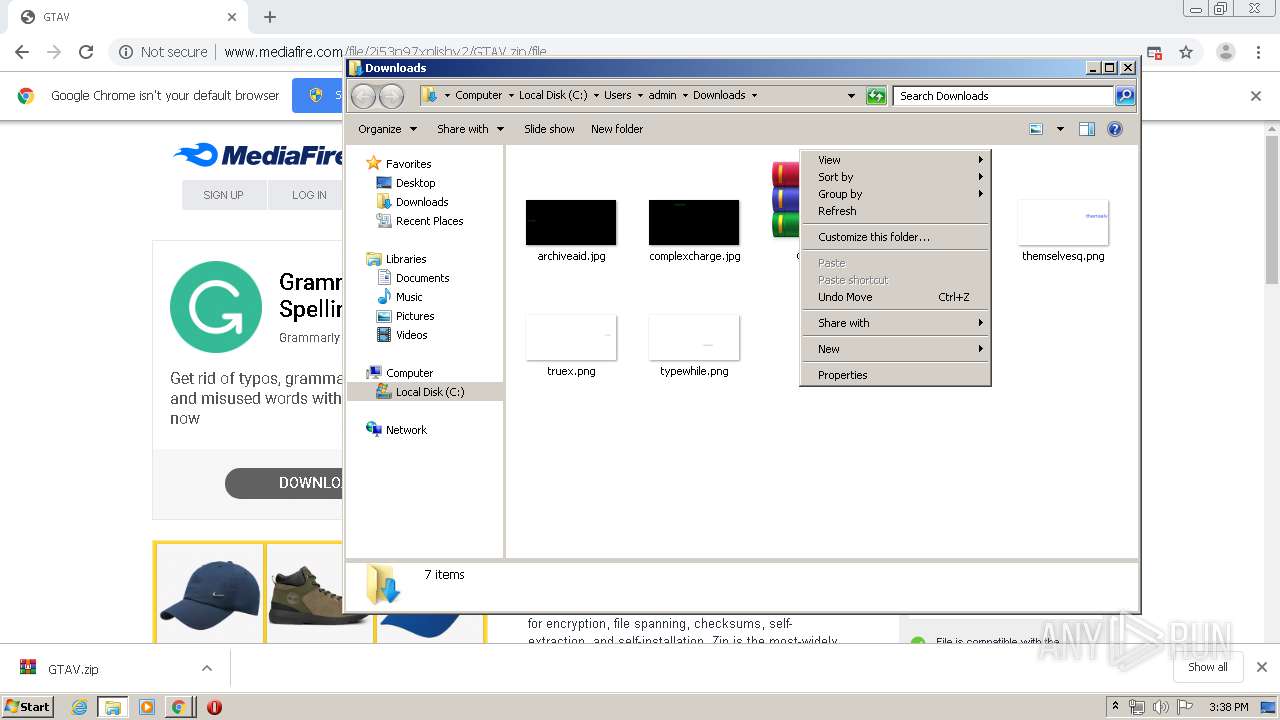
Task: Click the change view icon in Explorer toolbar
Action: pos(1036,129)
